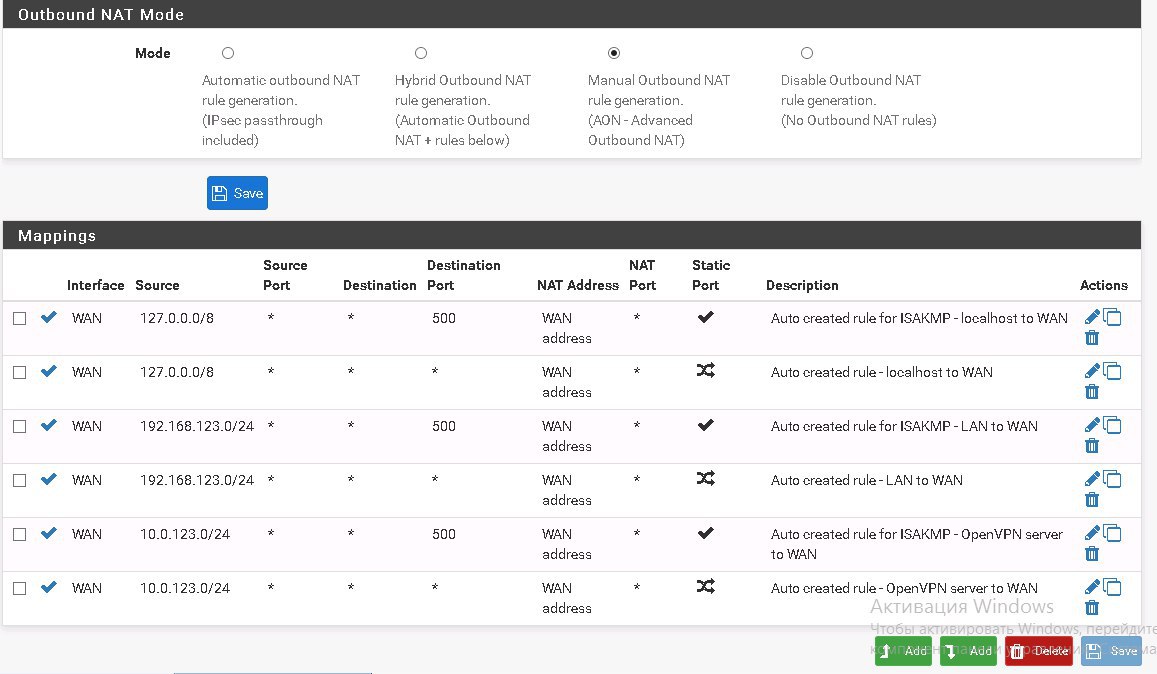
Task: Copy the 'Auto created rule - OpenVPN server to WAN' mapping
Action: 1113,587
